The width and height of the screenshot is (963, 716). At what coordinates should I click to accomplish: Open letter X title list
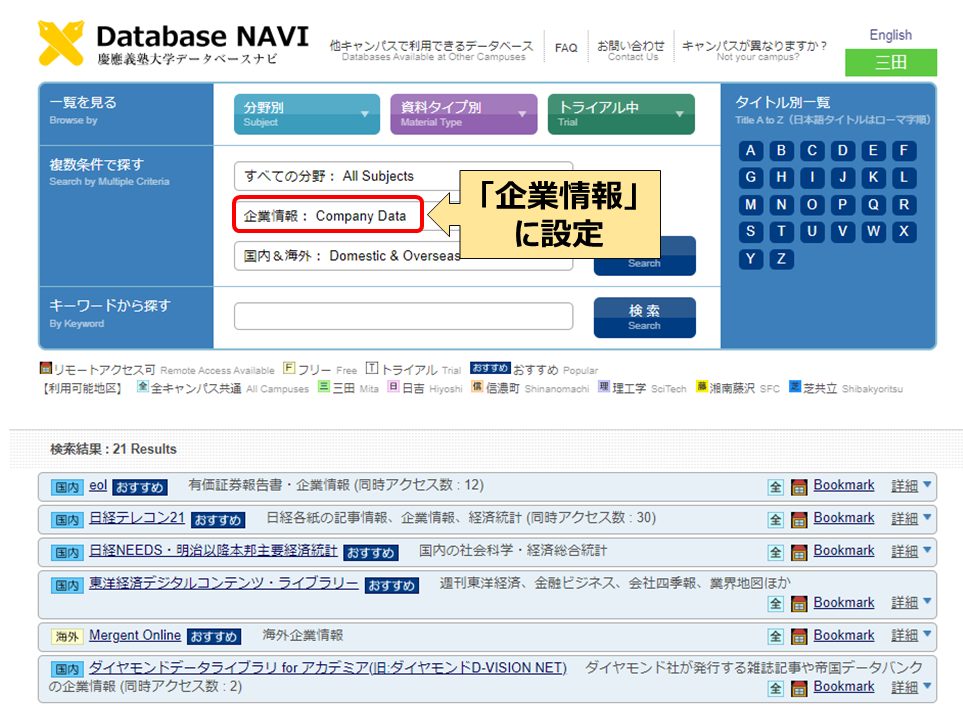[x=904, y=232]
